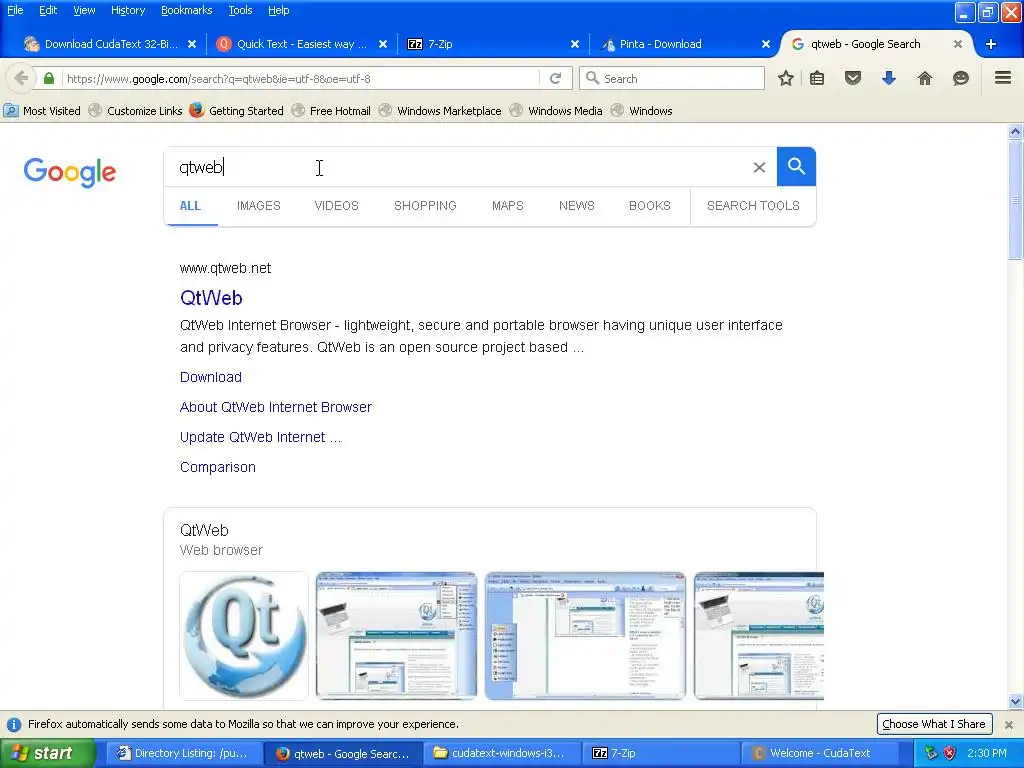Open the File menu
Viewport: 1024px width, 768px height.
click(15, 10)
